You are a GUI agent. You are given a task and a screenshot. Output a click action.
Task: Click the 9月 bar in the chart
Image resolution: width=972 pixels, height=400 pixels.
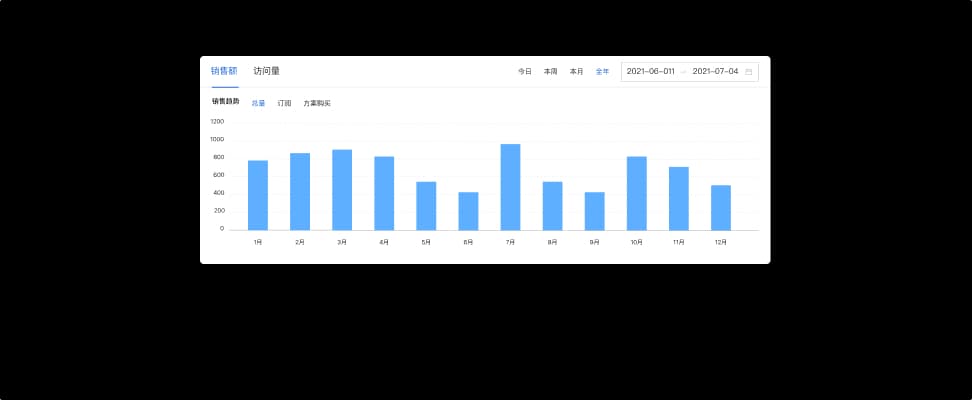(594, 211)
